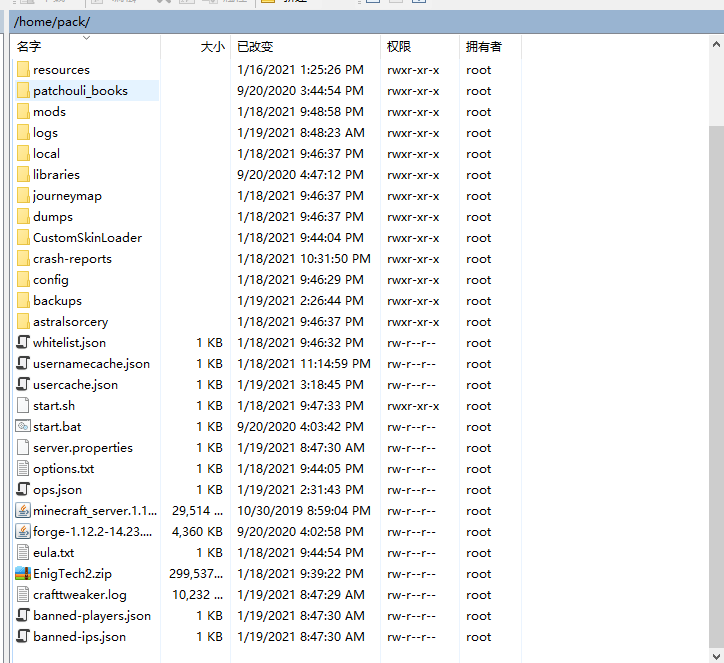This screenshot has width=724, height=663.
Task: Click the 10/30/2019 8:59:04 PM date
Action: [x=304, y=511]
